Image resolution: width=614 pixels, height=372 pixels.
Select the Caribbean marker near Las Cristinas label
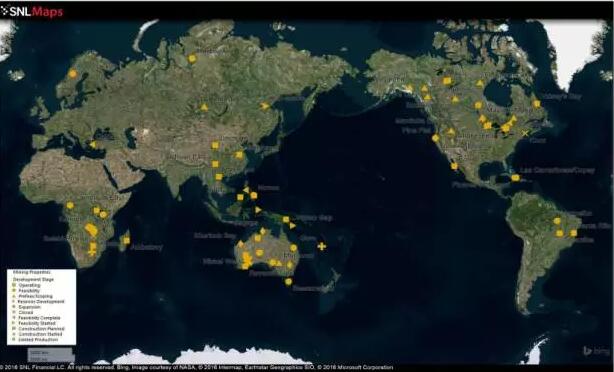coord(515,177)
